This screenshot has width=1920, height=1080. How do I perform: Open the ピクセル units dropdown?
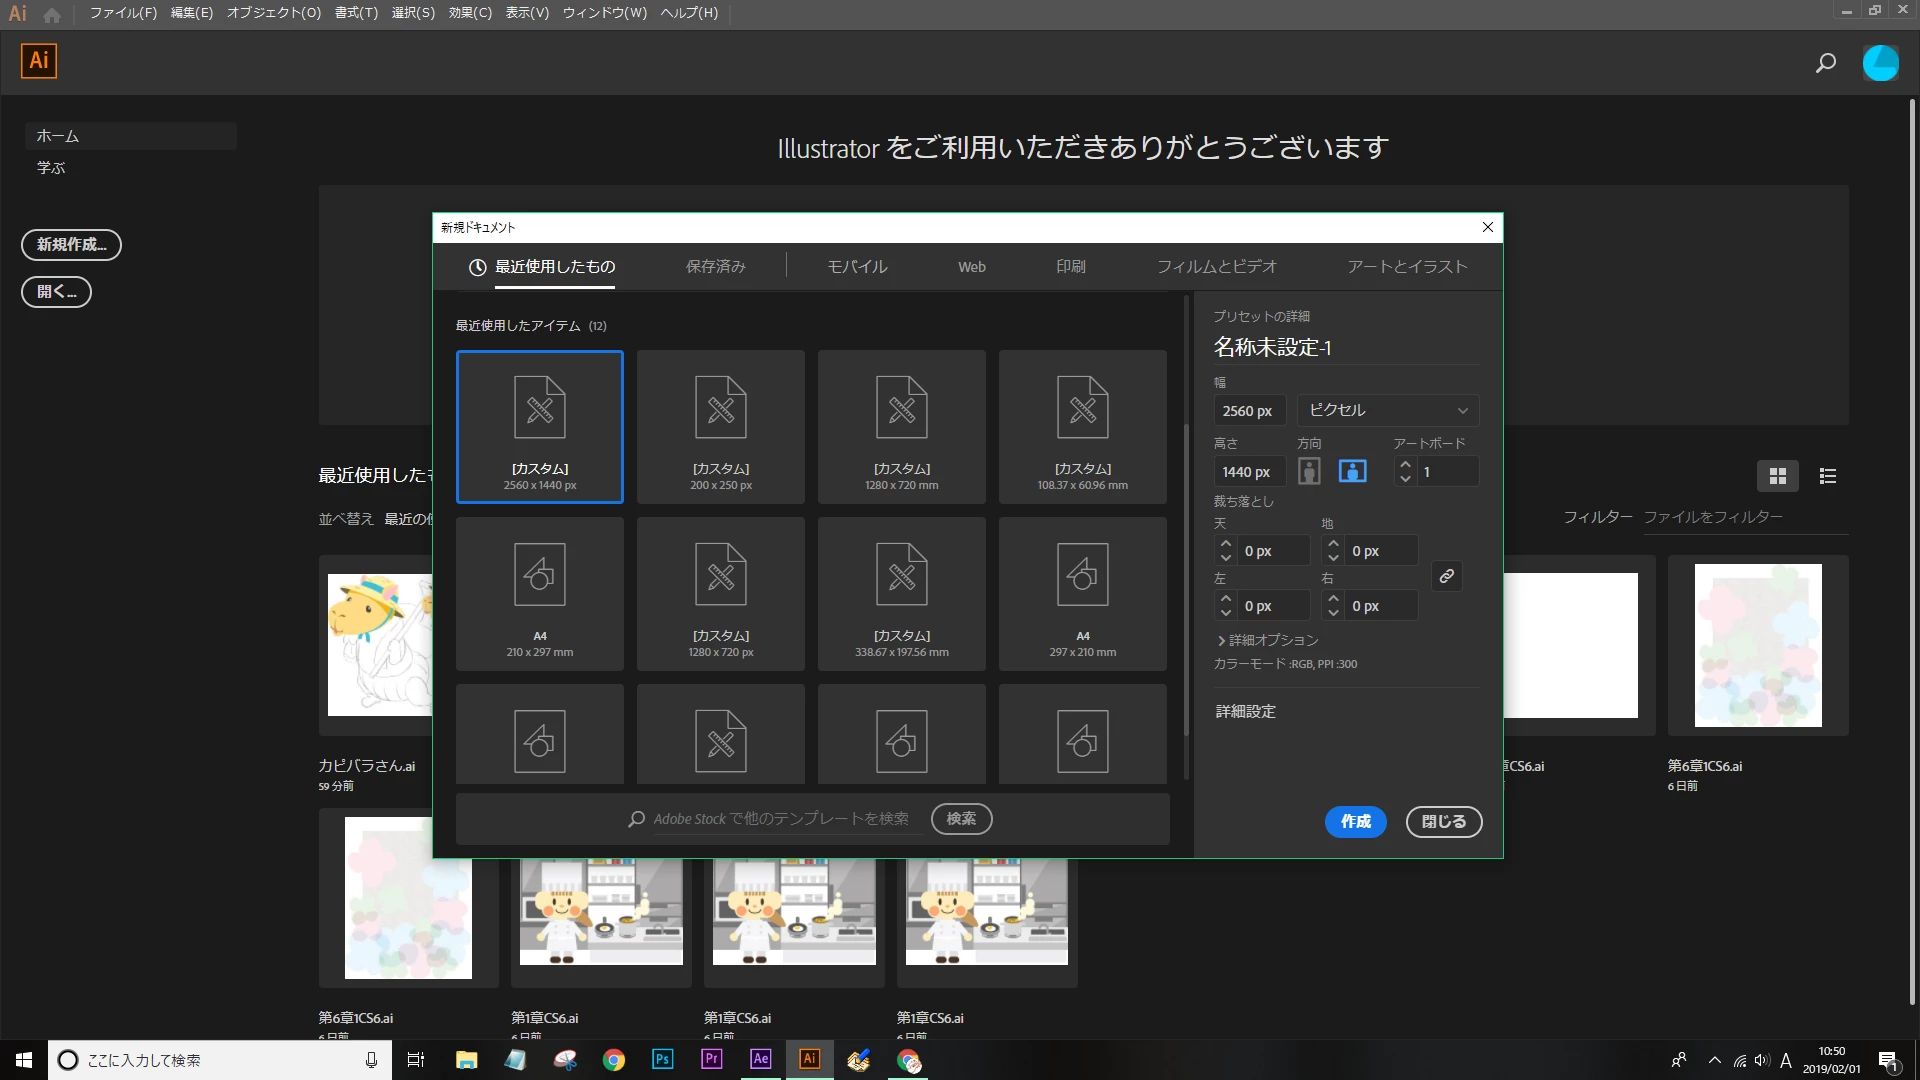1387,410
